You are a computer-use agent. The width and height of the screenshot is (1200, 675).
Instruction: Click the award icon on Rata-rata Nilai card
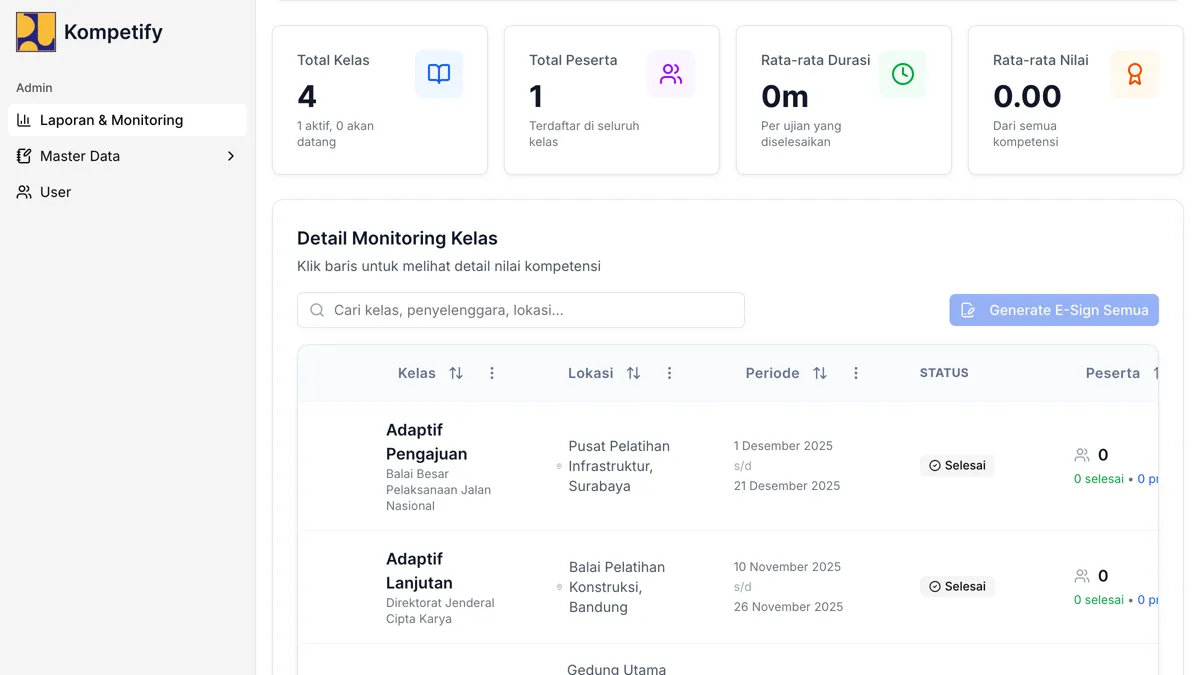1135,73
